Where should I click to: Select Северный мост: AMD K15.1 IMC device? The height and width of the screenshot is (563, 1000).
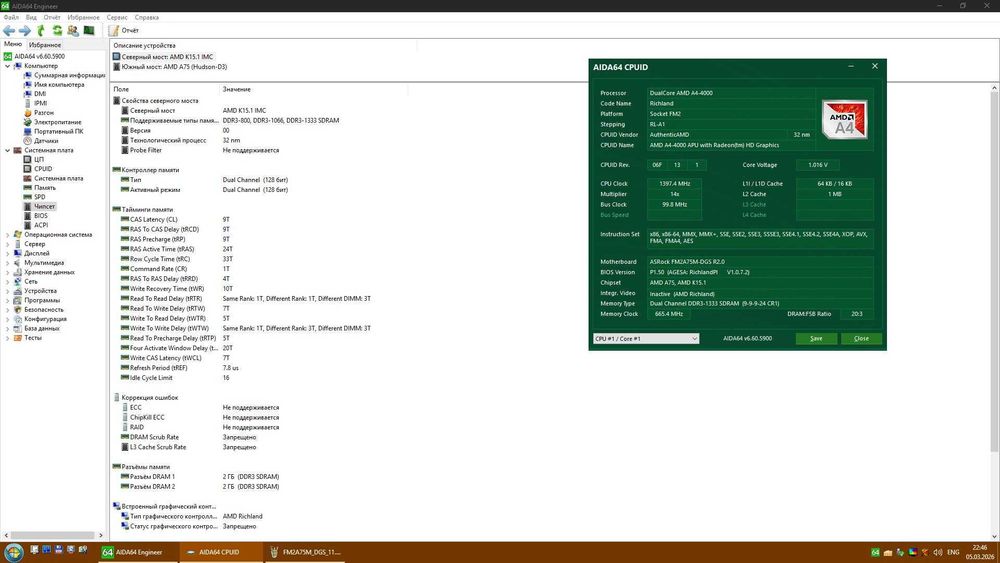(x=167, y=57)
